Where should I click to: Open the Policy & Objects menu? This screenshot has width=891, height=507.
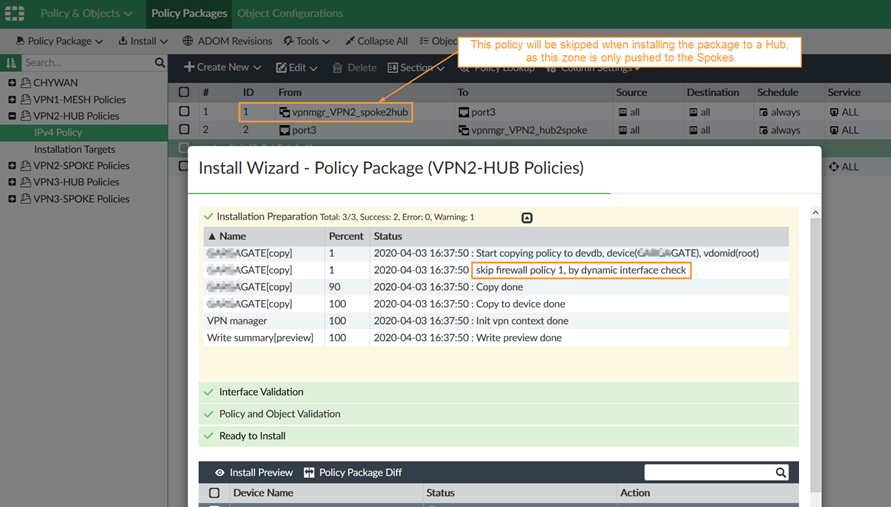click(86, 14)
